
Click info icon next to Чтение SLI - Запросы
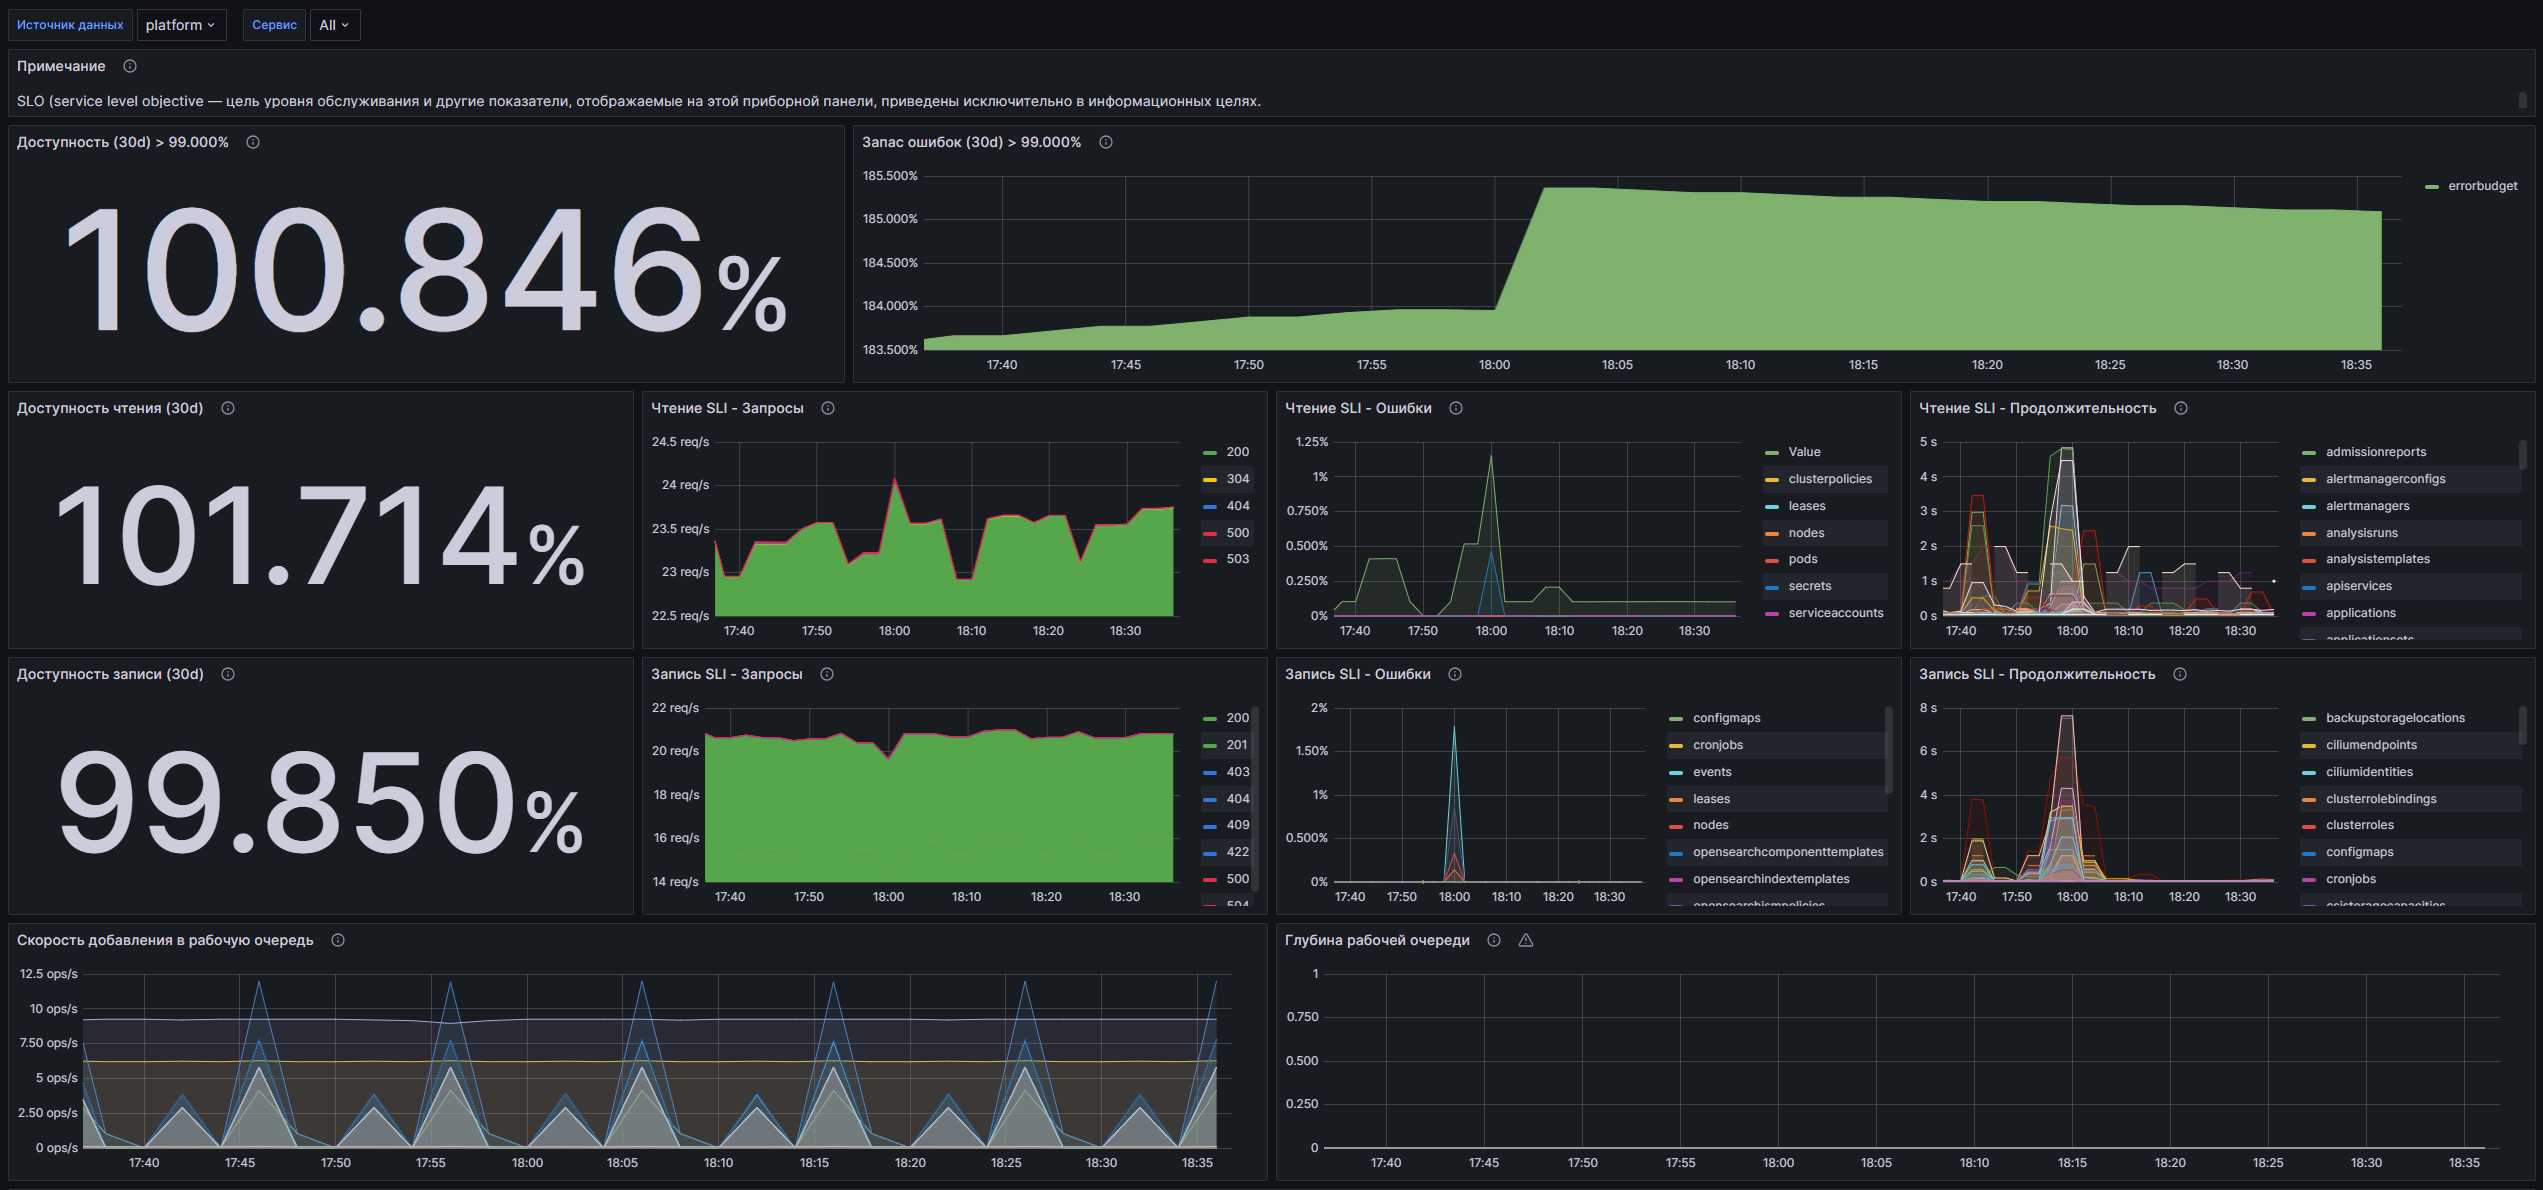(x=828, y=408)
